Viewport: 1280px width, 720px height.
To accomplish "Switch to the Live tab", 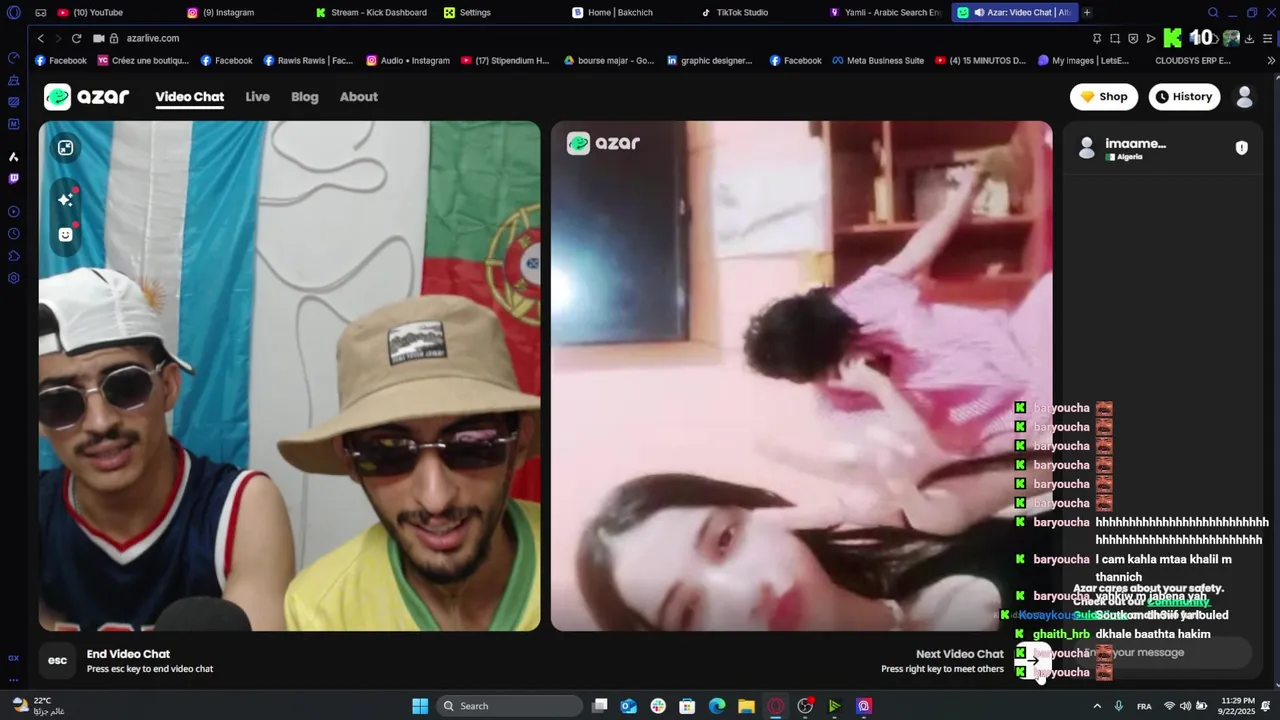I will point(257,97).
